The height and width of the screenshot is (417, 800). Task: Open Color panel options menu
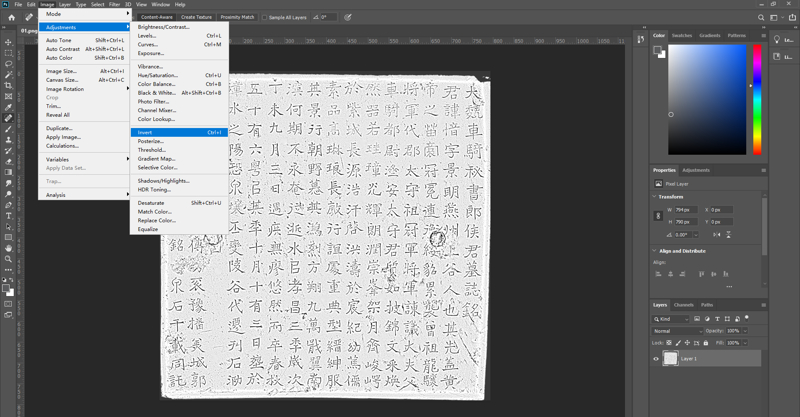763,36
